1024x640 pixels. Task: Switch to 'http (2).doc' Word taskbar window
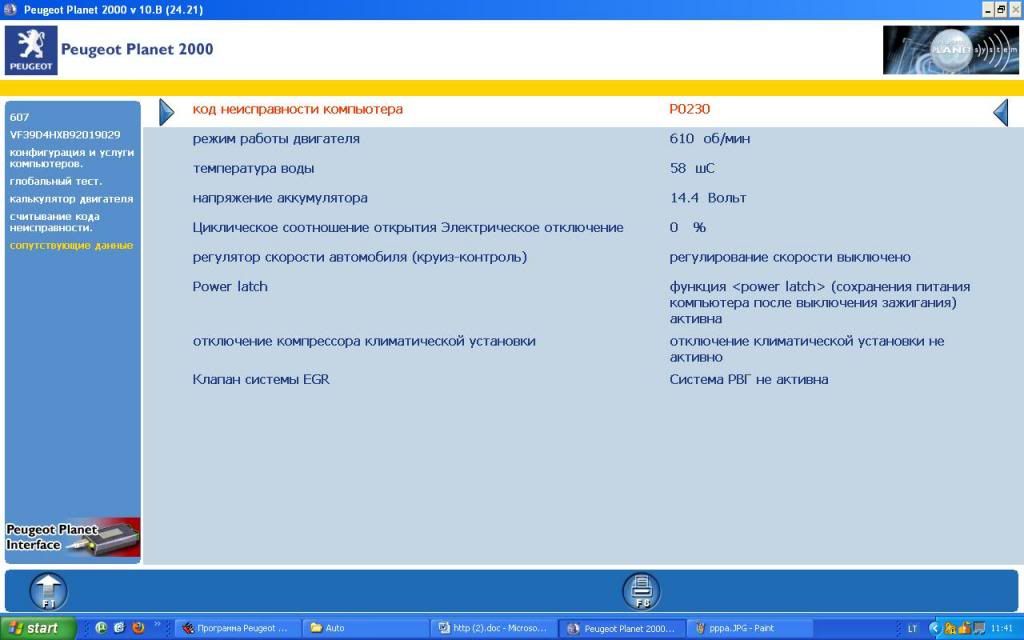point(492,628)
